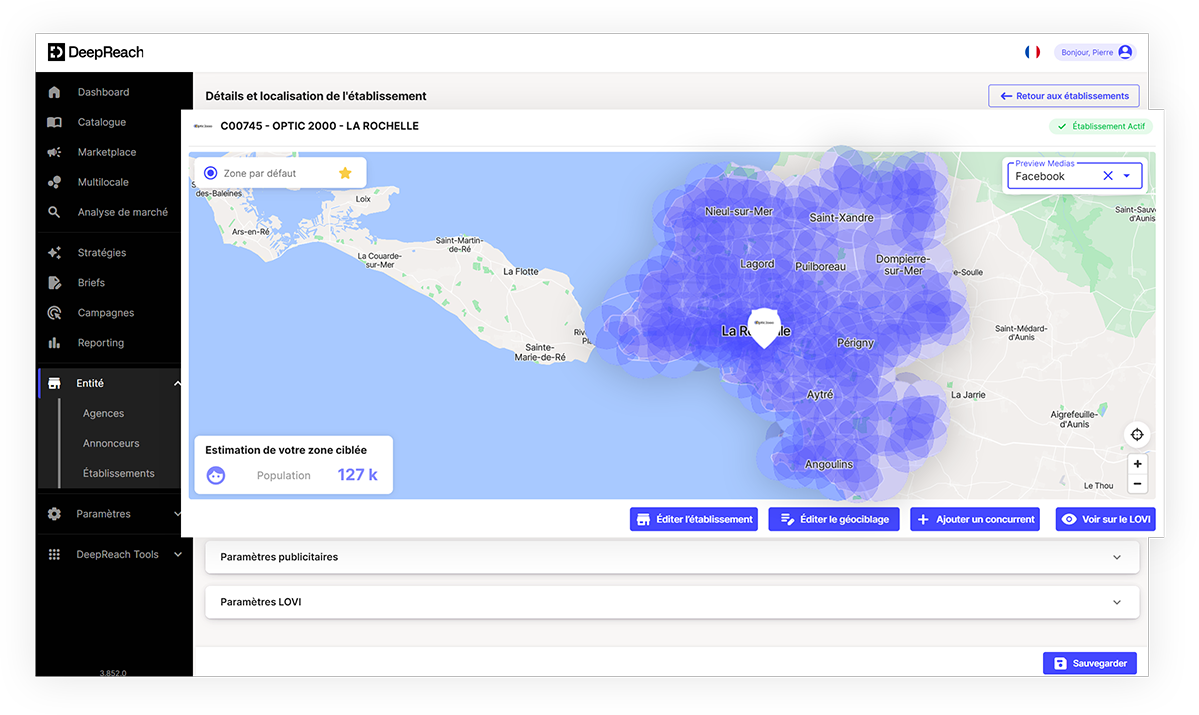The height and width of the screenshot is (715, 1199).
Task: Click the Paramètres gear icon
Action: click(54, 514)
